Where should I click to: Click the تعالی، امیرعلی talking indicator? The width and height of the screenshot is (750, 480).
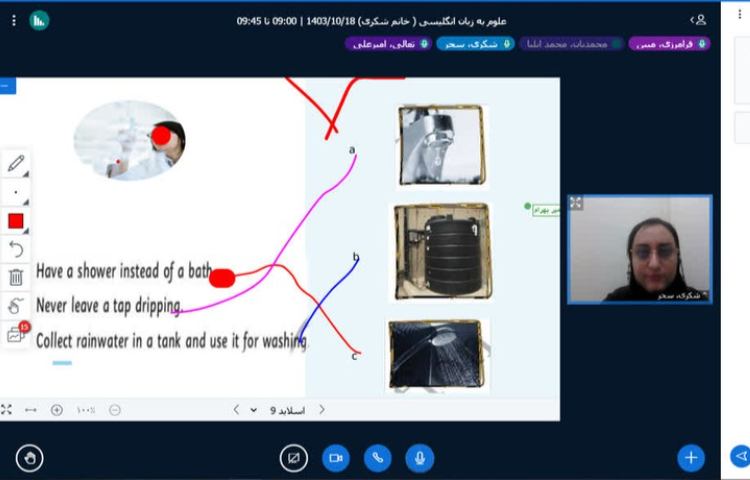(x=388, y=44)
